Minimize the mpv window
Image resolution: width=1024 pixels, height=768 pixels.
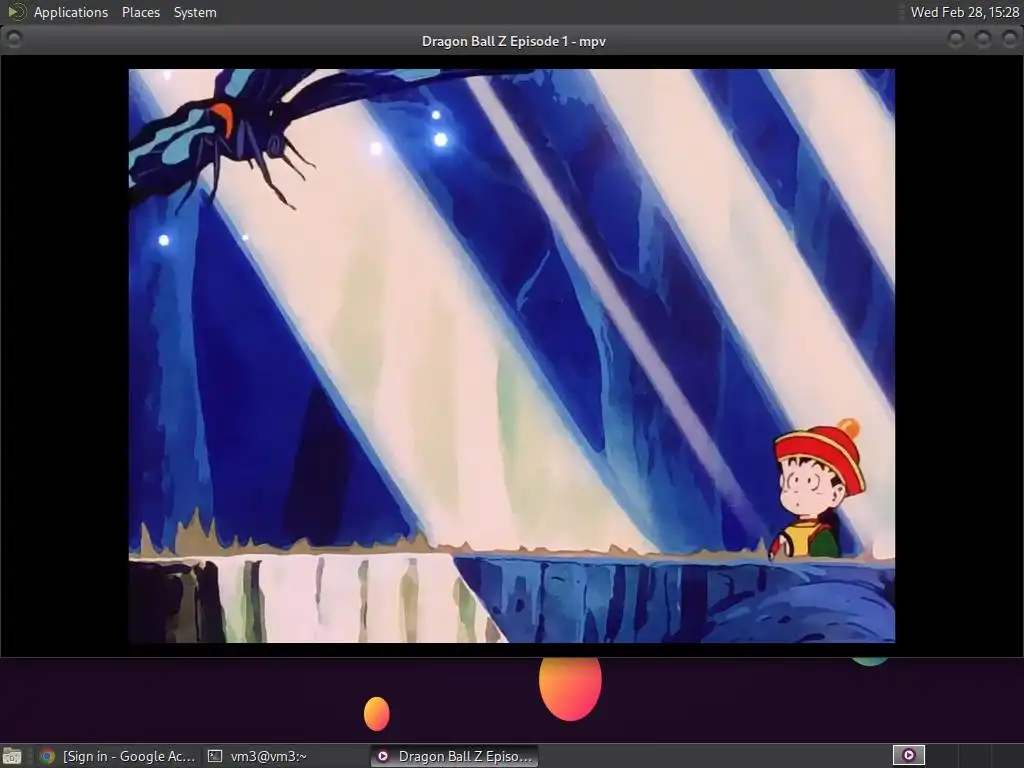(955, 40)
